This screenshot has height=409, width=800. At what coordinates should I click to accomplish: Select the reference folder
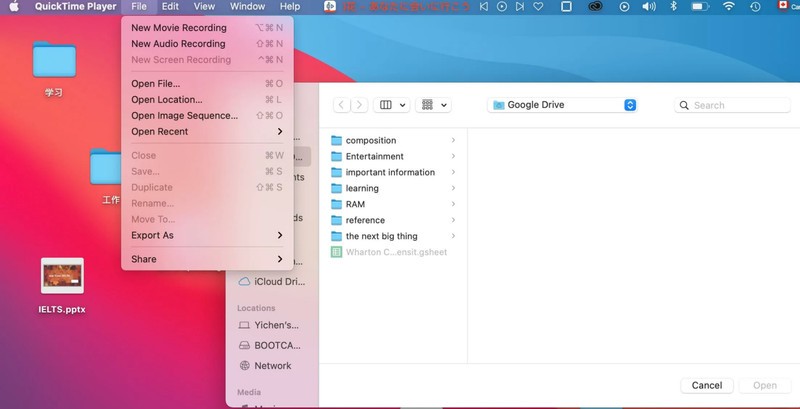pos(393,220)
